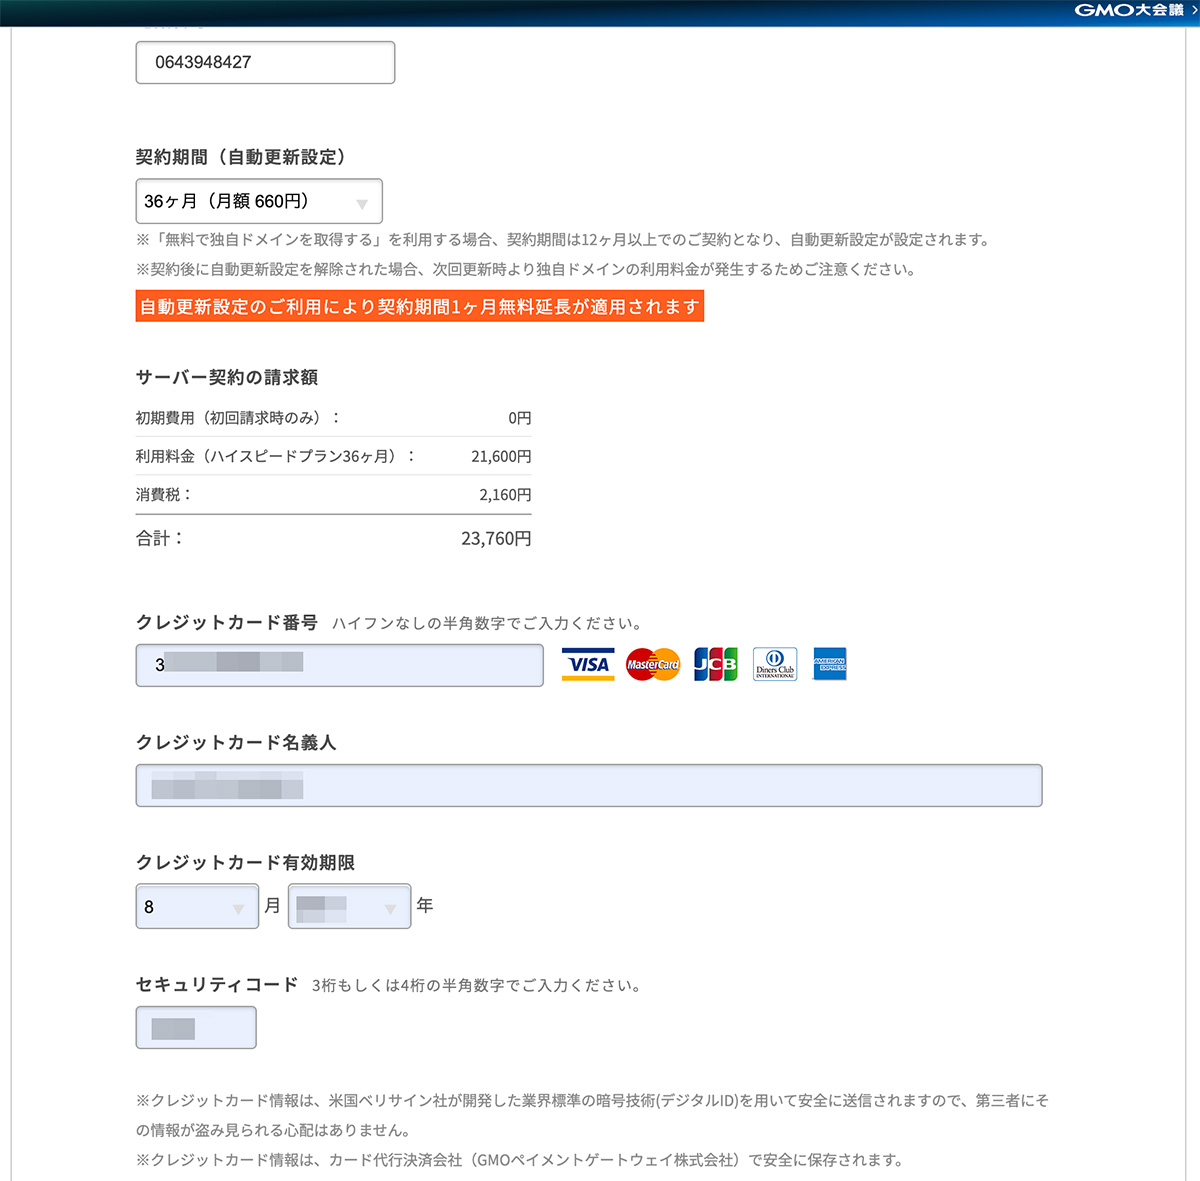The width and height of the screenshot is (1200, 1181).
Task: Click the クレジットカード名義人 input field
Action: [x=589, y=786]
